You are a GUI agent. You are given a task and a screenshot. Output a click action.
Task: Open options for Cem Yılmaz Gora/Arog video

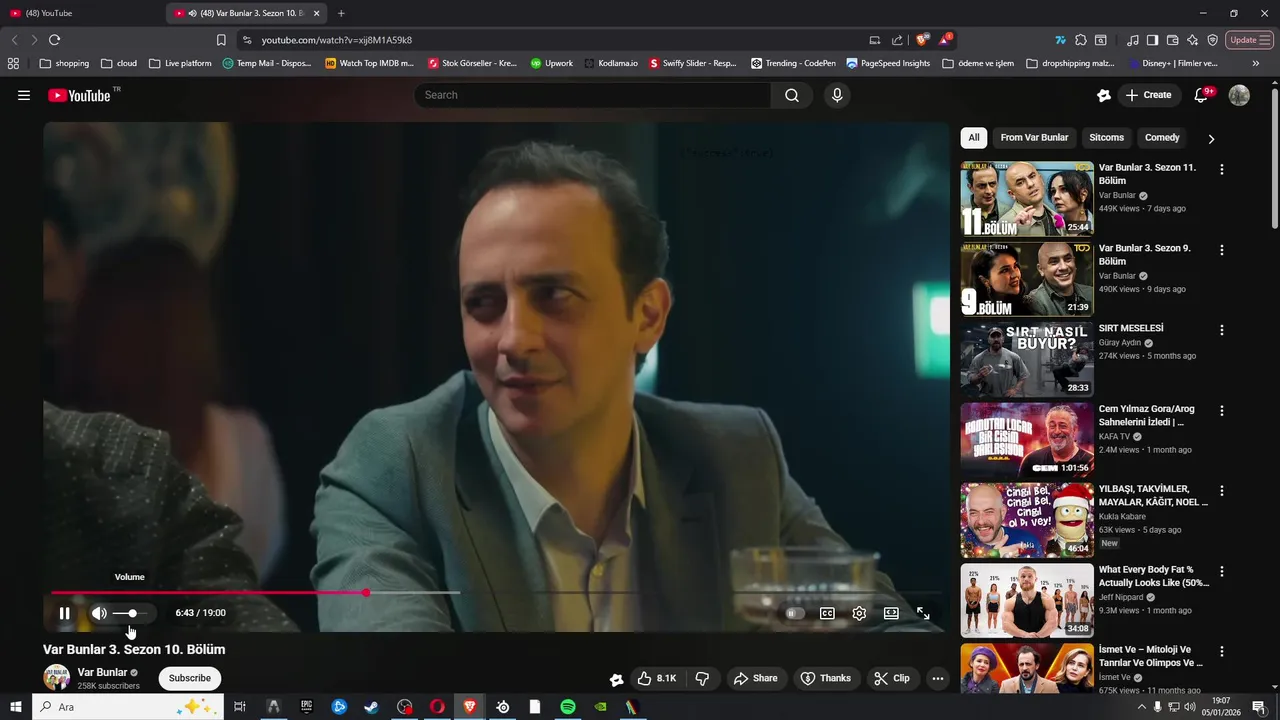[x=1221, y=411]
